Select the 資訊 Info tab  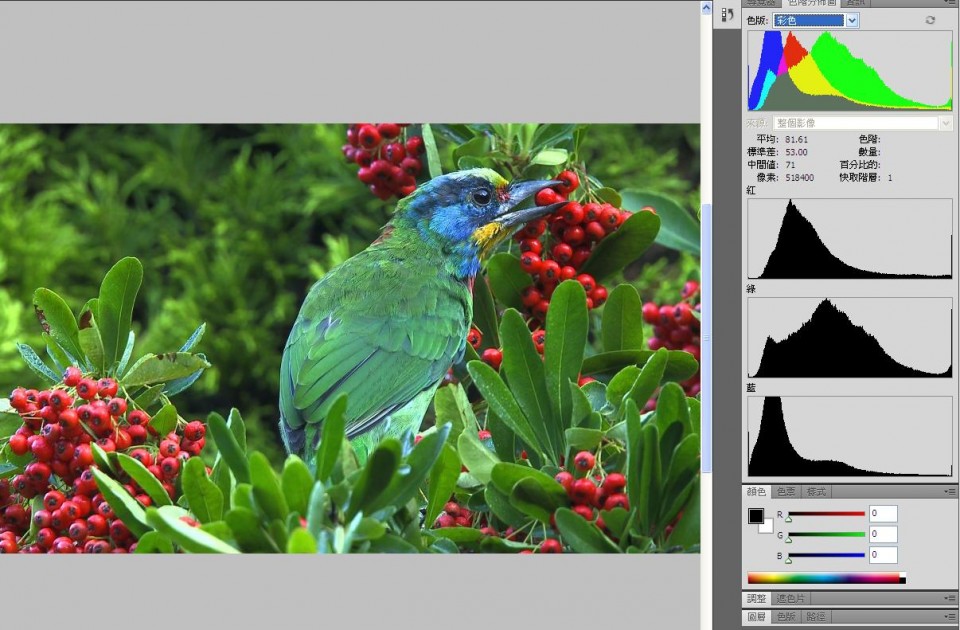pyautogui.click(x=855, y=3)
